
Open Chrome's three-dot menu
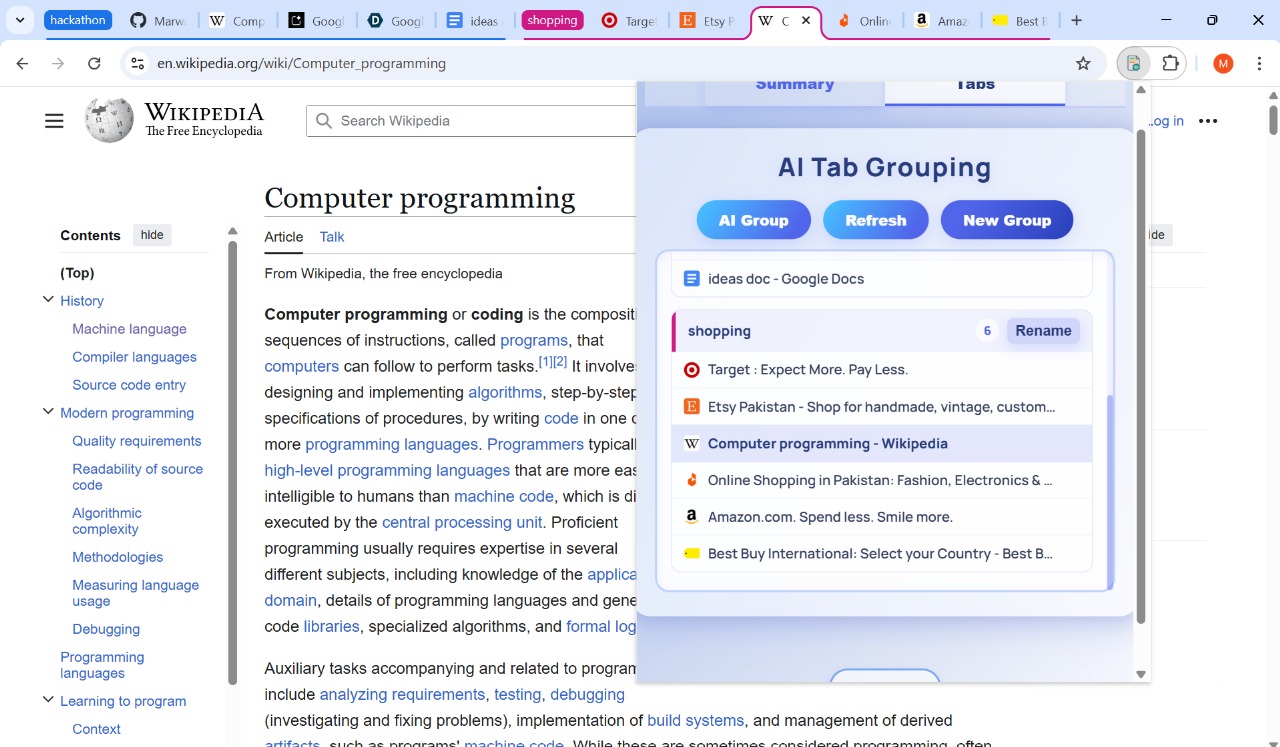click(x=1258, y=63)
